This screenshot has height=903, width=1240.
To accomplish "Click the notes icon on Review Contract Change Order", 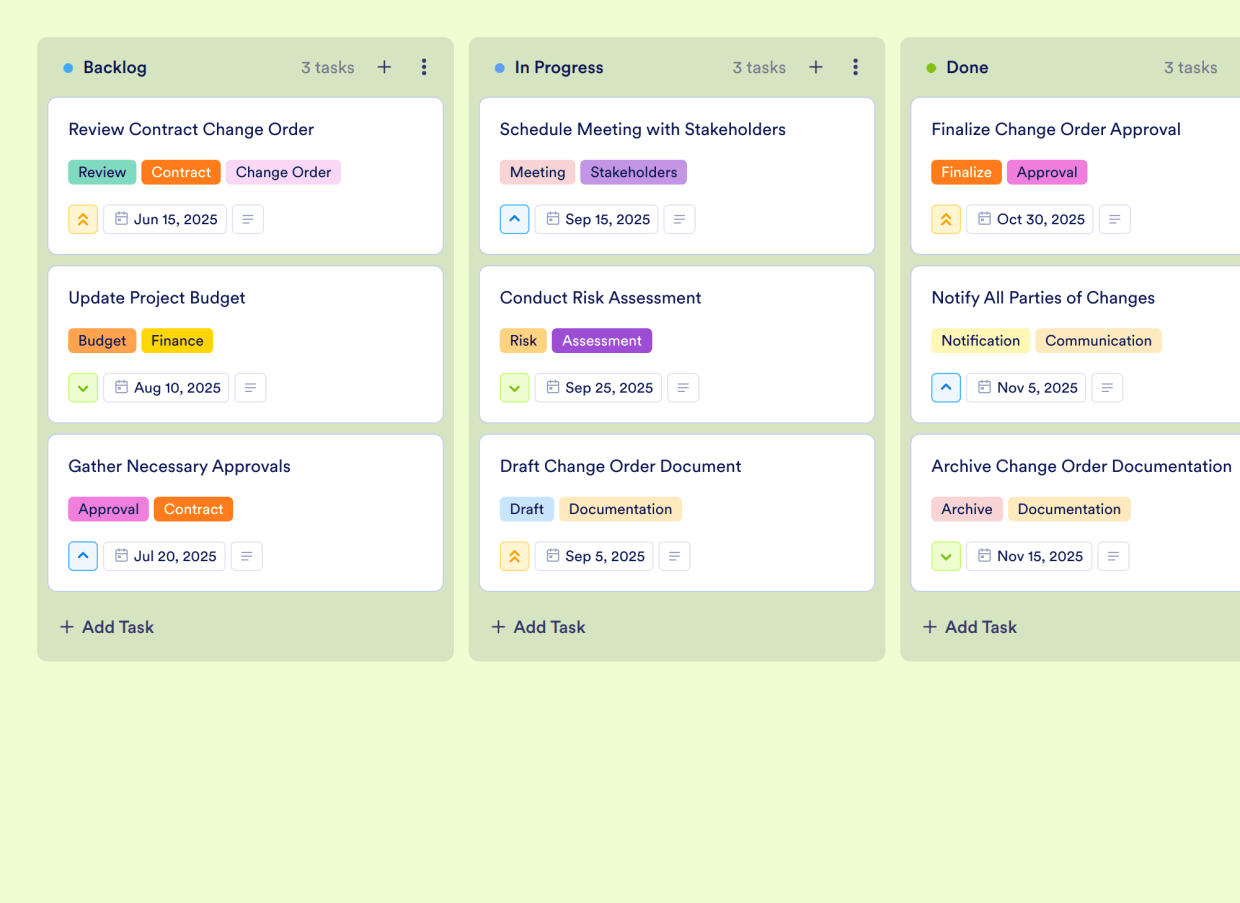I will 247,219.
